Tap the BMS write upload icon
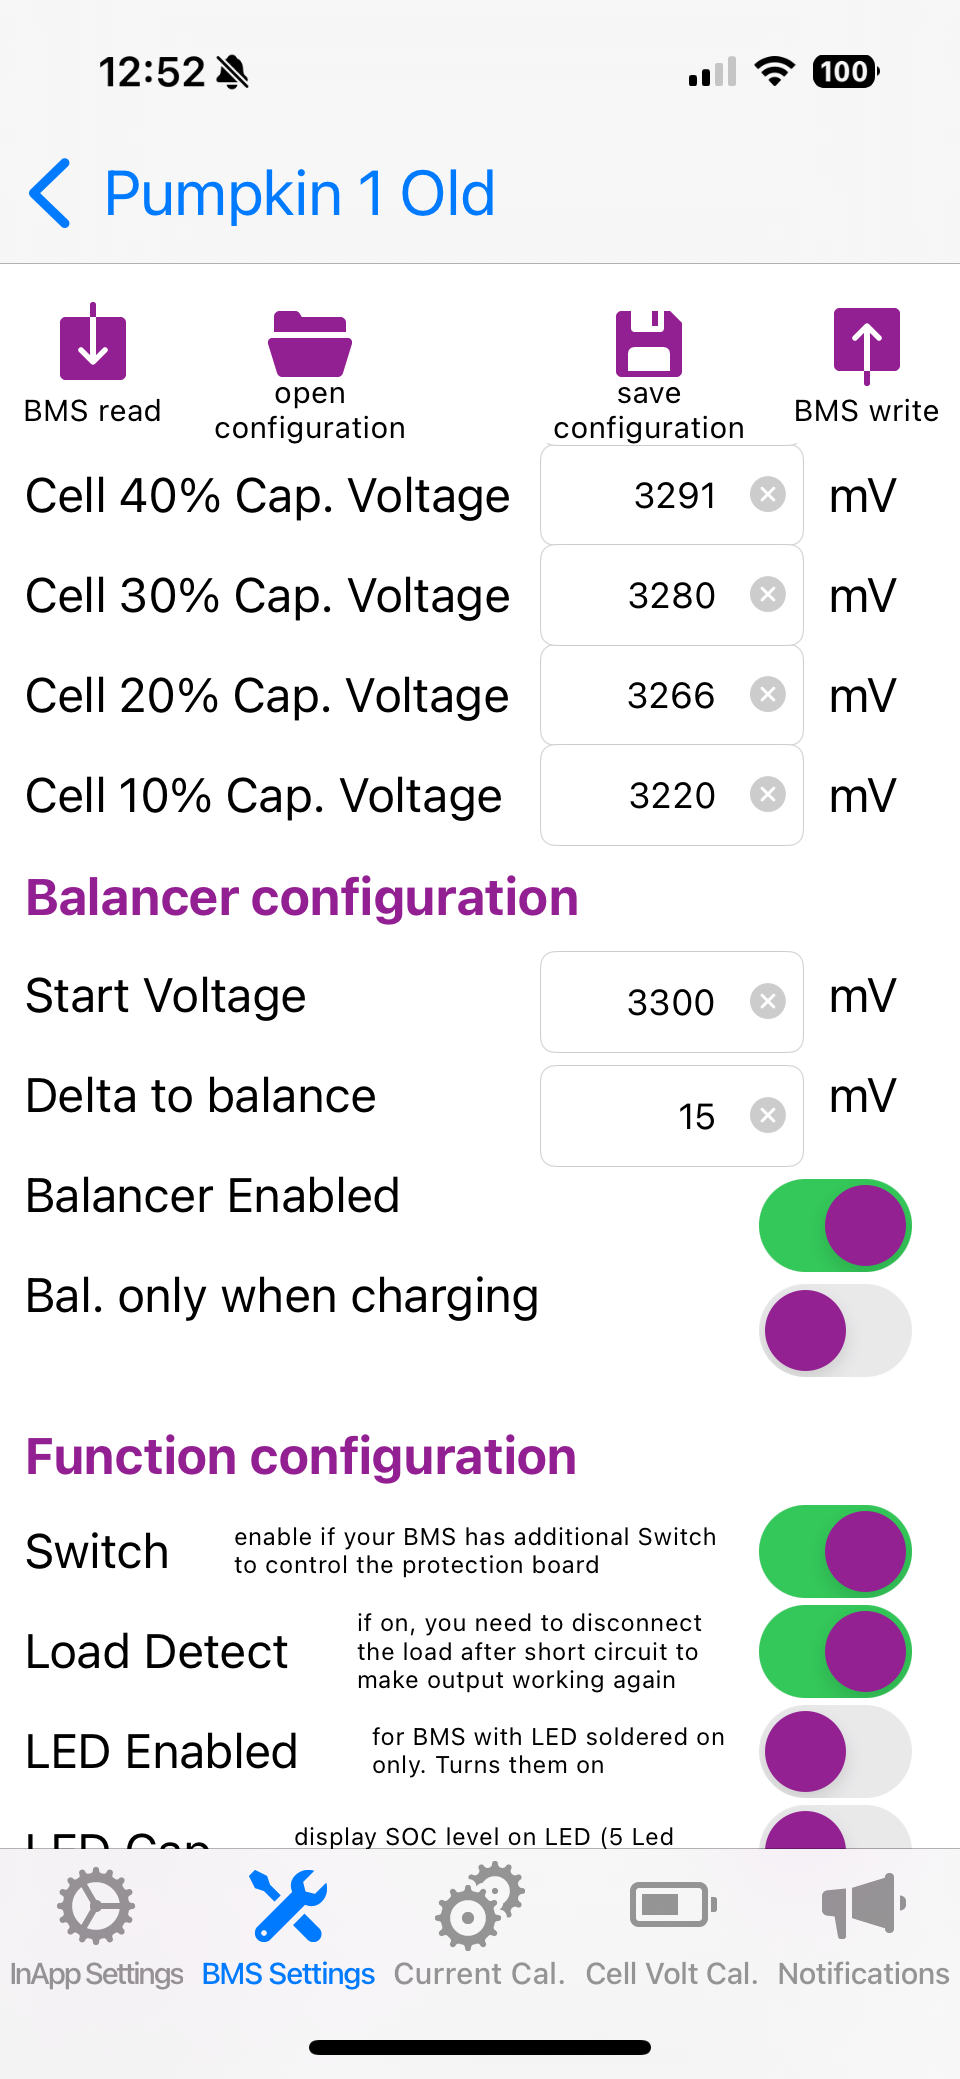960x2079 pixels. pos(866,345)
